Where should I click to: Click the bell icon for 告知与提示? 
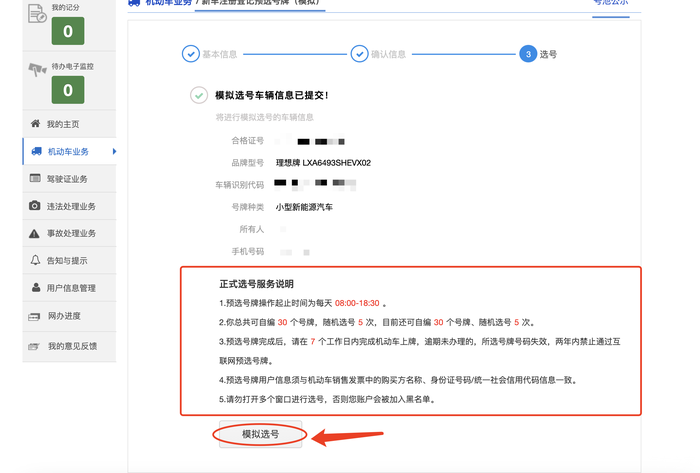coord(36,260)
